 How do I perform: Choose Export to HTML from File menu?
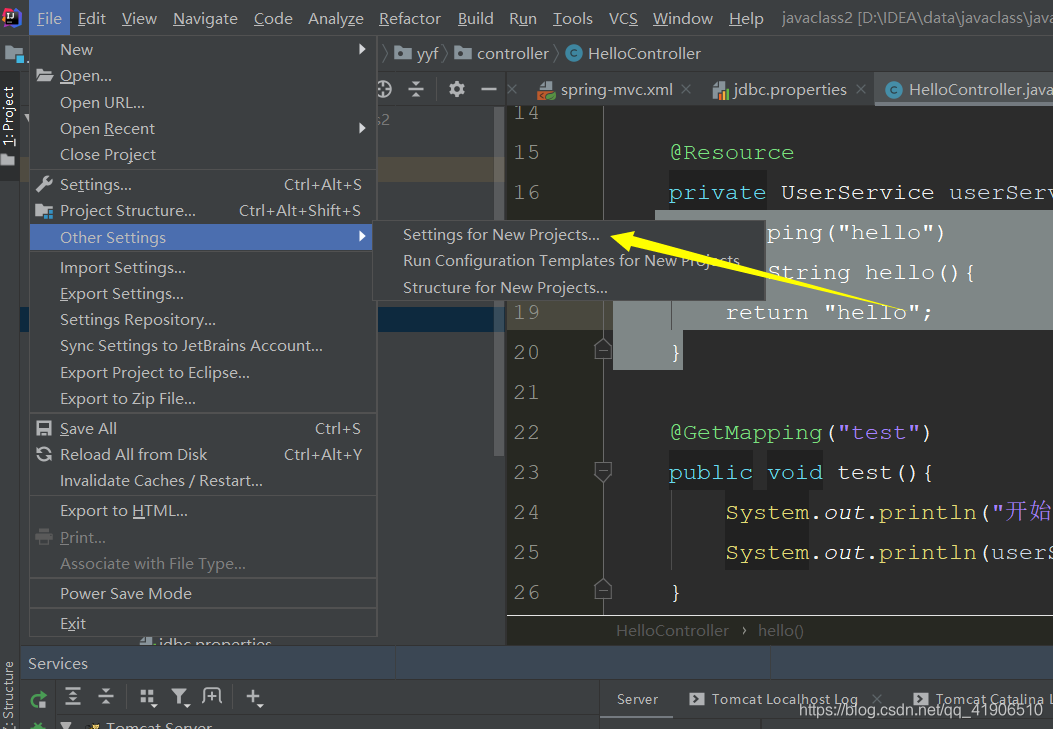point(203,511)
